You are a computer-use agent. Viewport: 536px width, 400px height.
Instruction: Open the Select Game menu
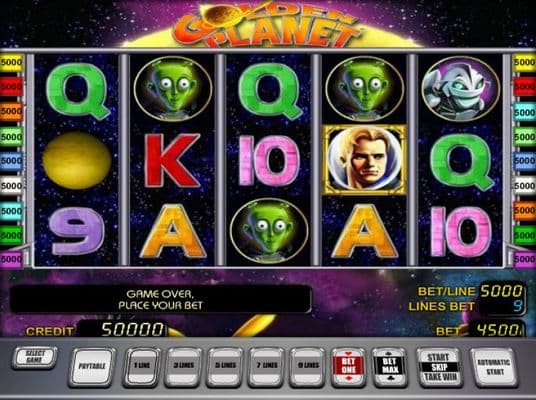tap(35, 358)
